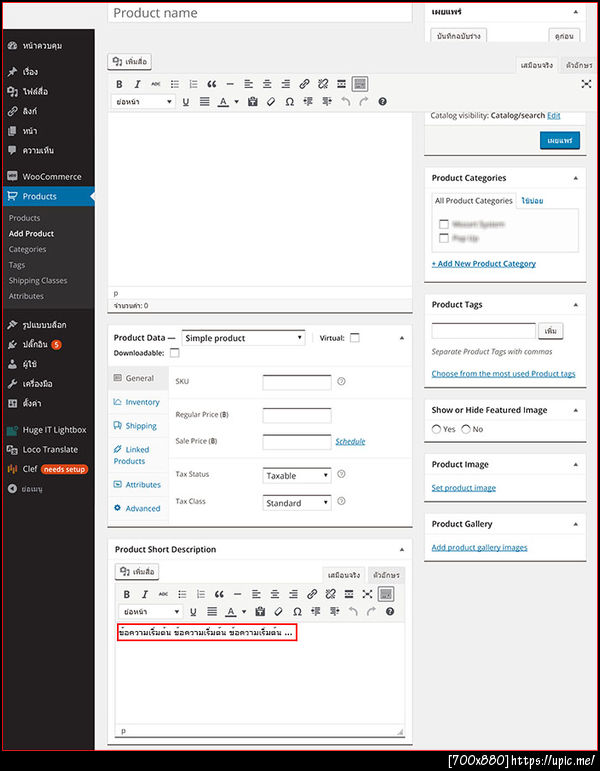Screen dimensions: 600x771
Task: Open the Tax Status Taxable dropdown
Action: [297, 475]
